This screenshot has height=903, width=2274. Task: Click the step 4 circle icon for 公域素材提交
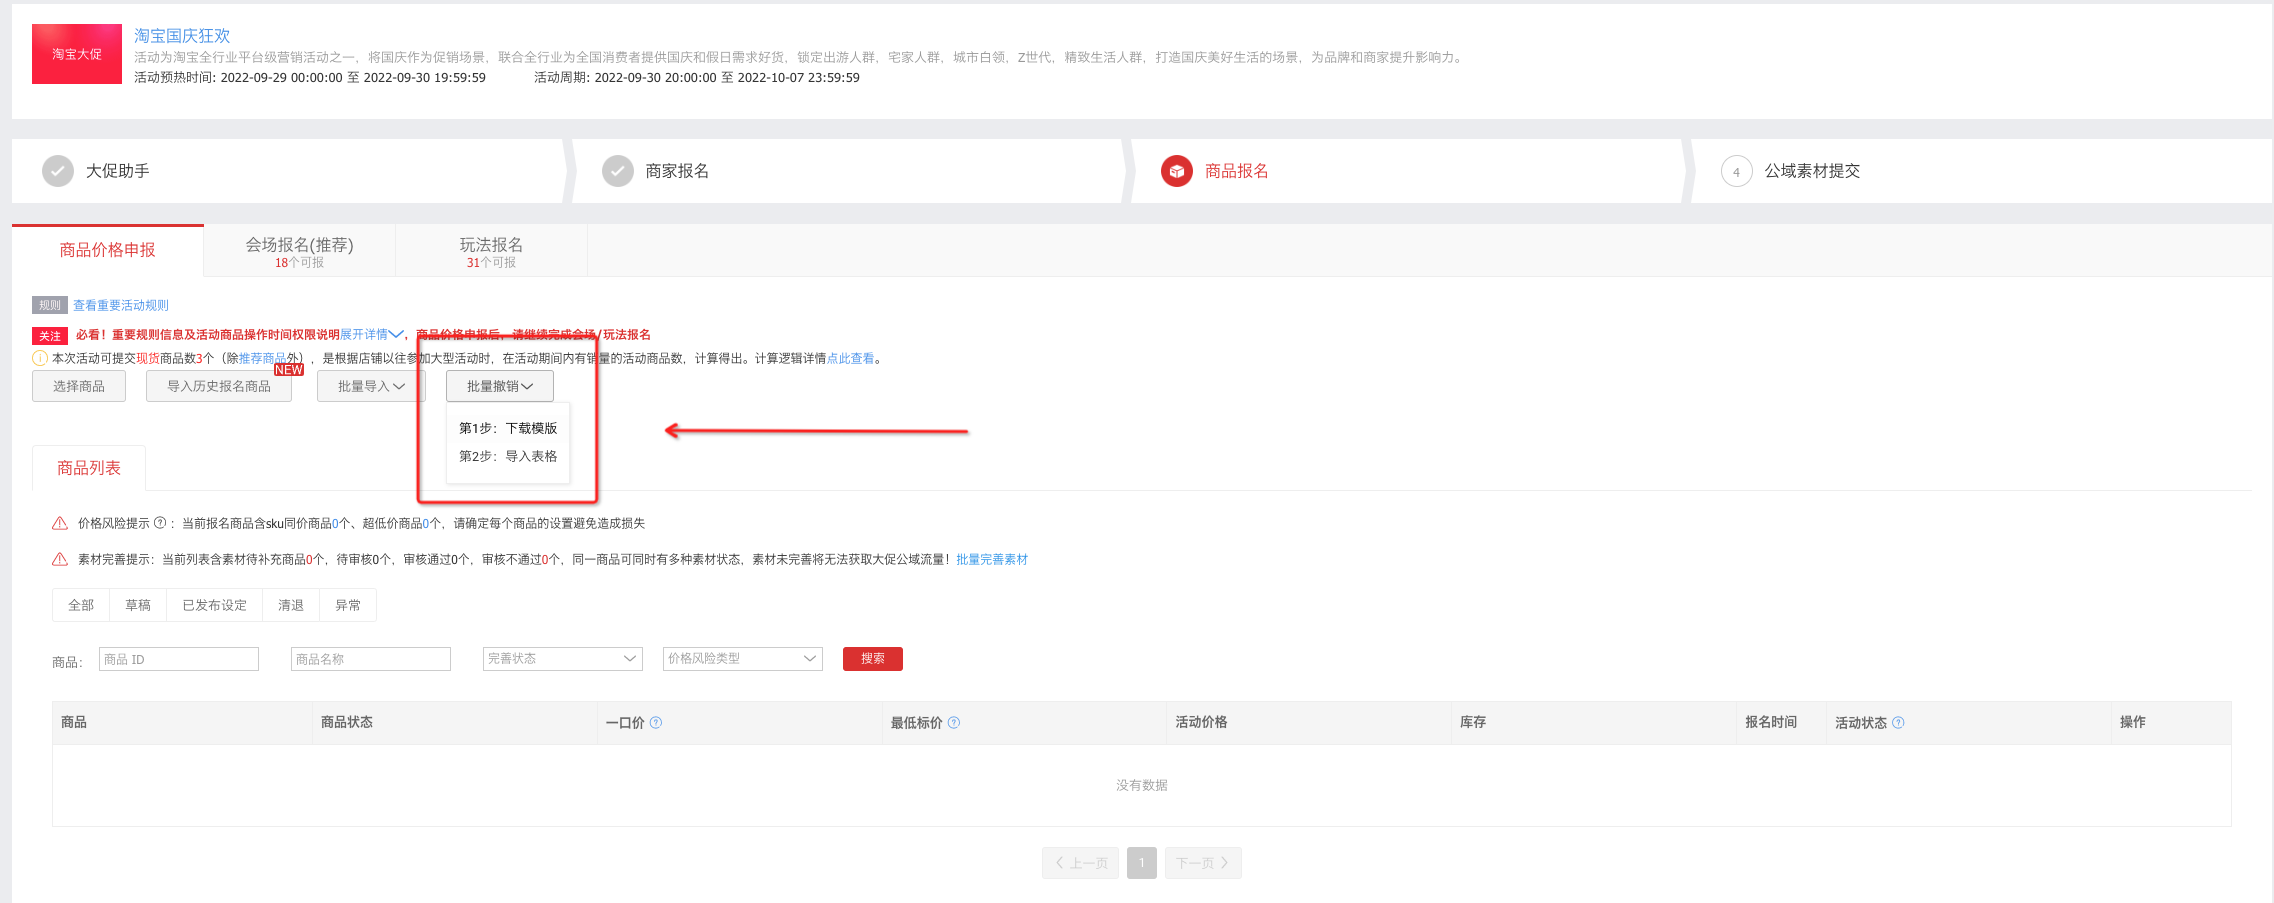point(1737,171)
